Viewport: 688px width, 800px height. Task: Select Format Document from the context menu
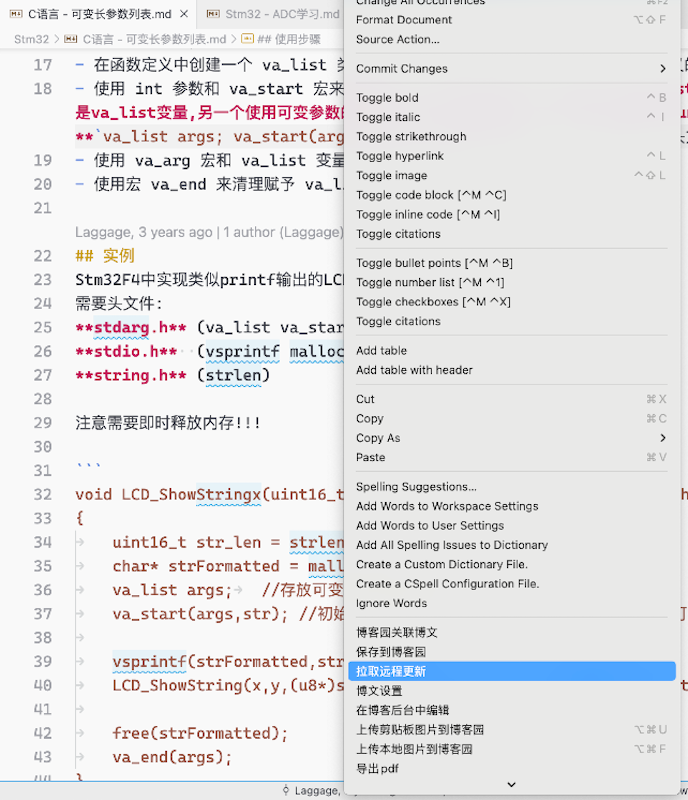click(511, 20)
